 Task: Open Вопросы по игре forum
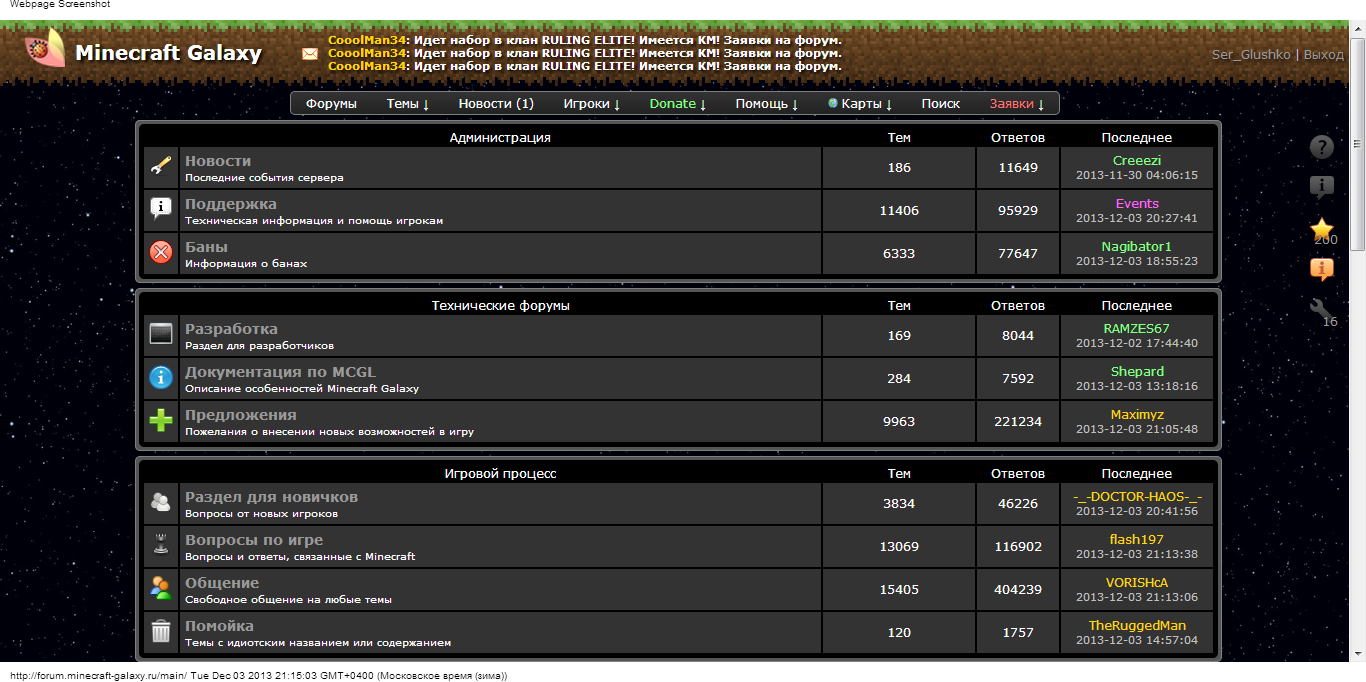pos(254,540)
